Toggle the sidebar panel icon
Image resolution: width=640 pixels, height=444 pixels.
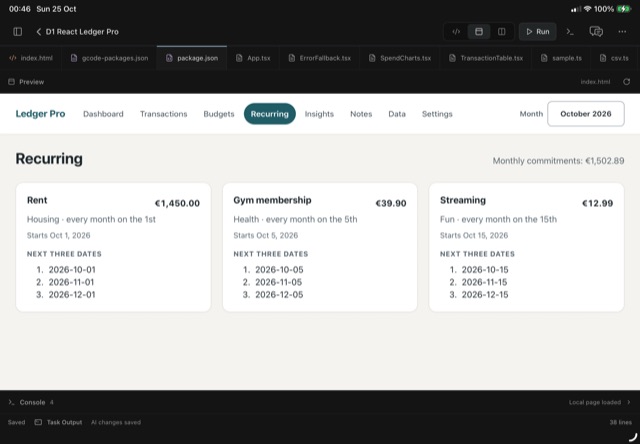coord(18,31)
